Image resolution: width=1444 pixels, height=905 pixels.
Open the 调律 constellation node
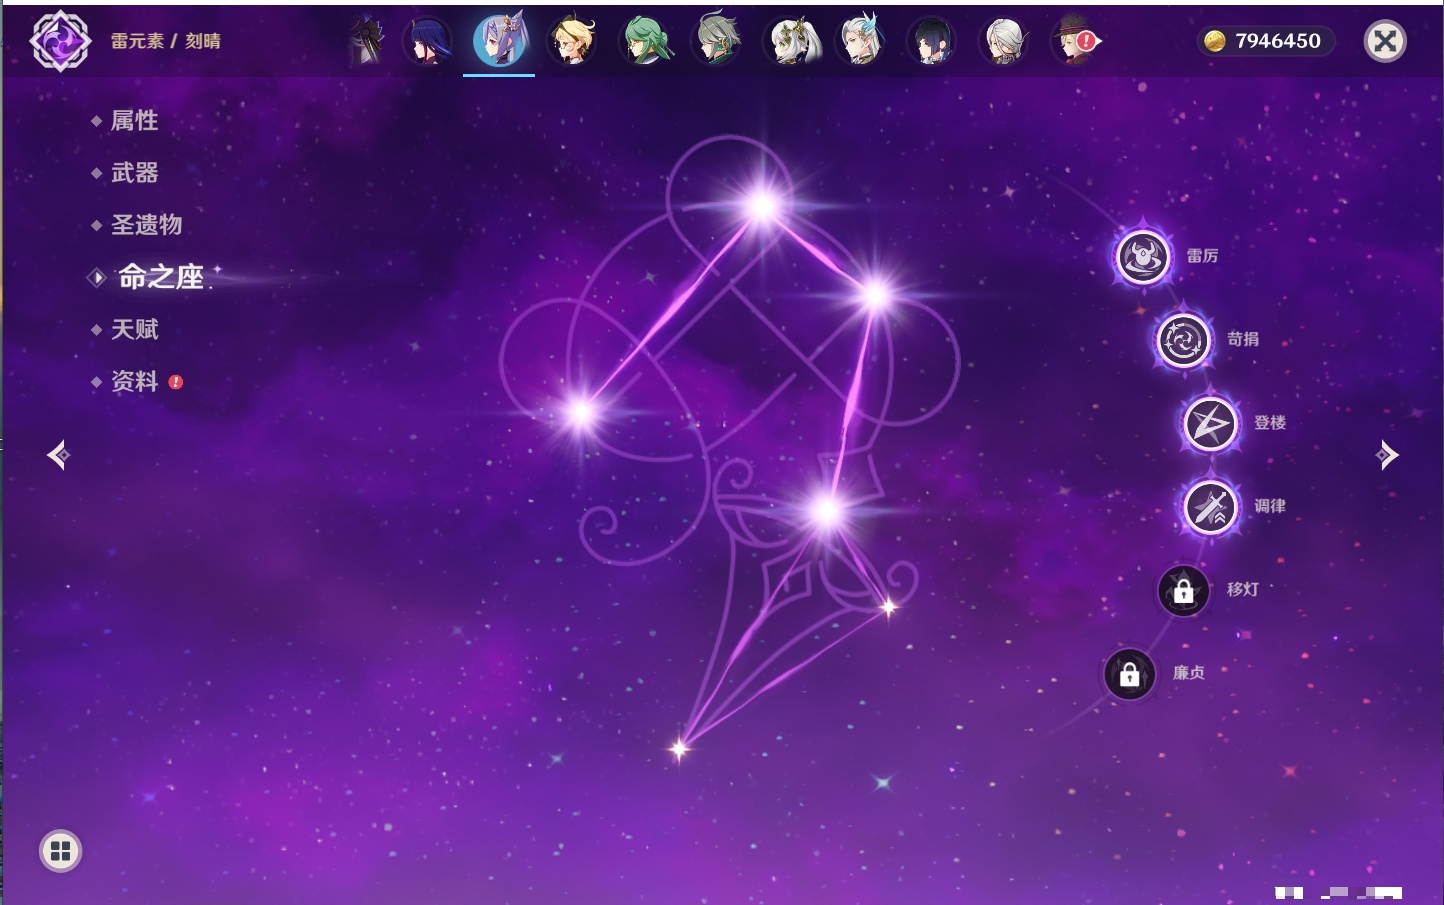pos(1210,507)
